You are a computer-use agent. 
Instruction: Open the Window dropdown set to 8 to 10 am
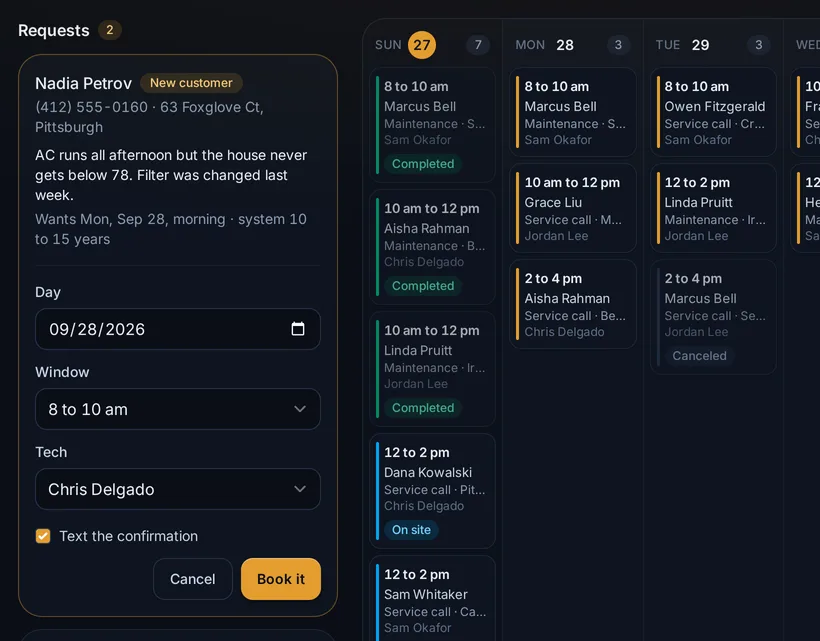[178, 409]
